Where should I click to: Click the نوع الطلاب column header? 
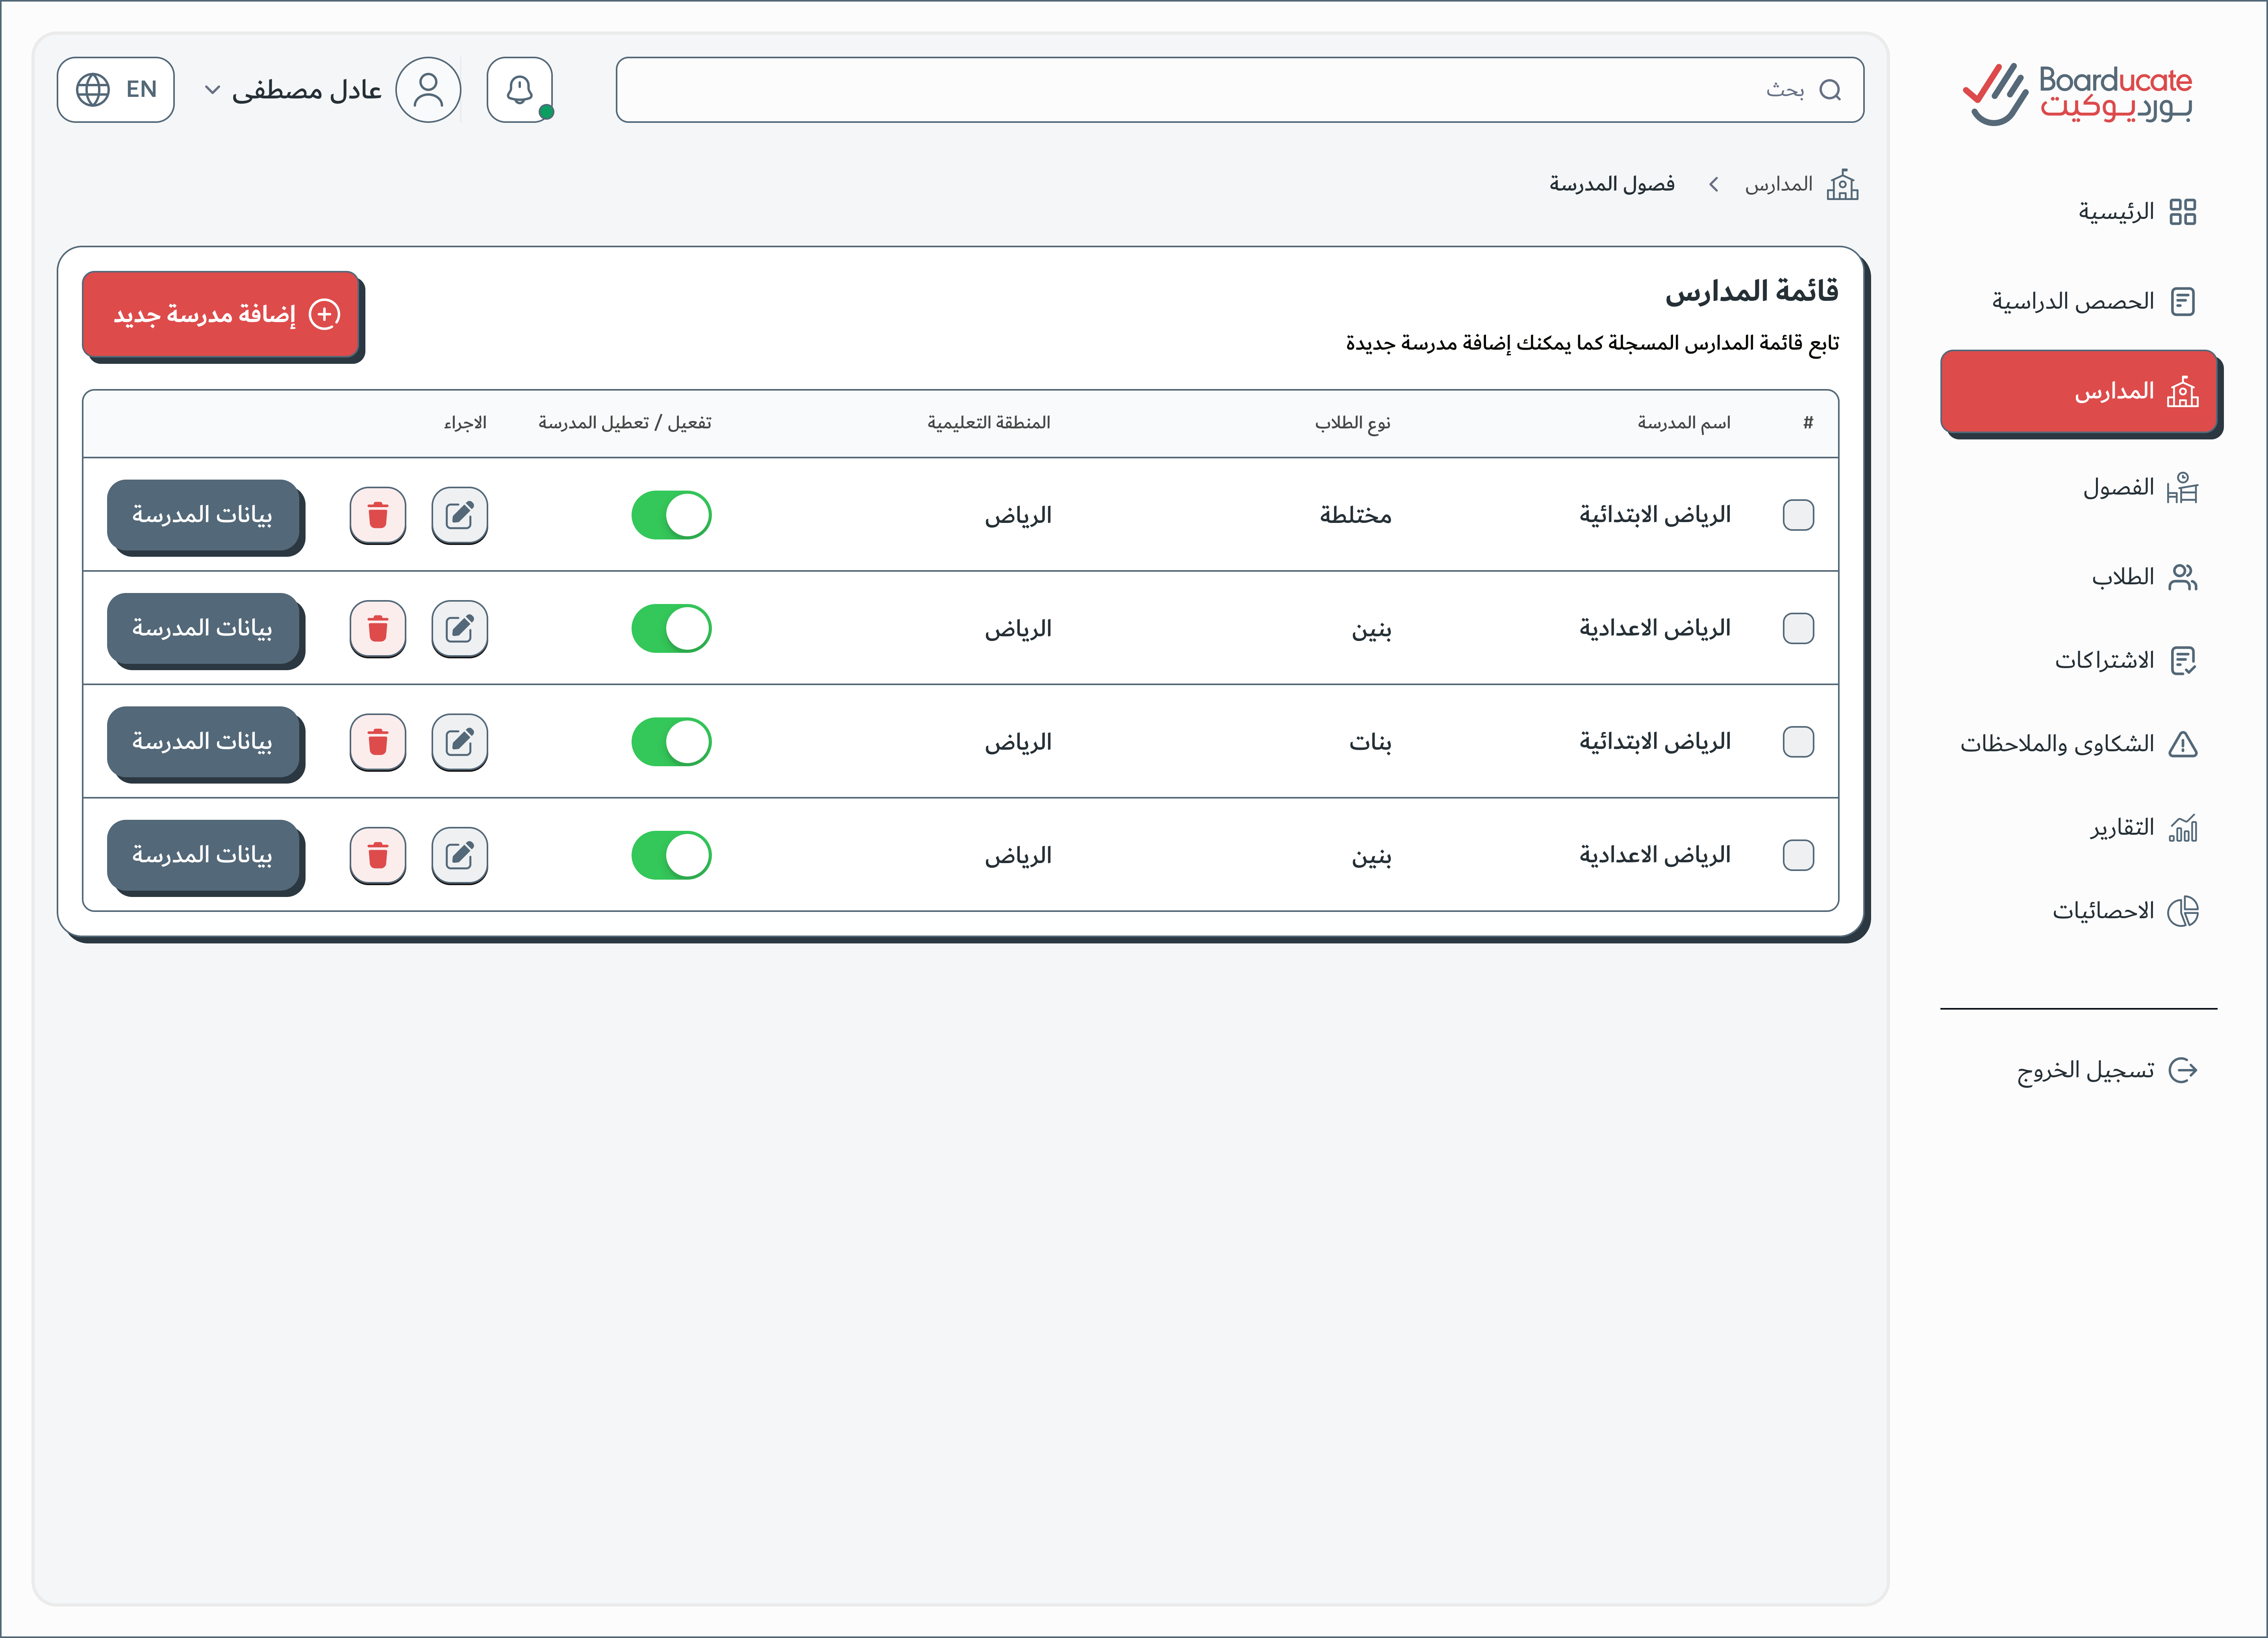click(x=1353, y=423)
